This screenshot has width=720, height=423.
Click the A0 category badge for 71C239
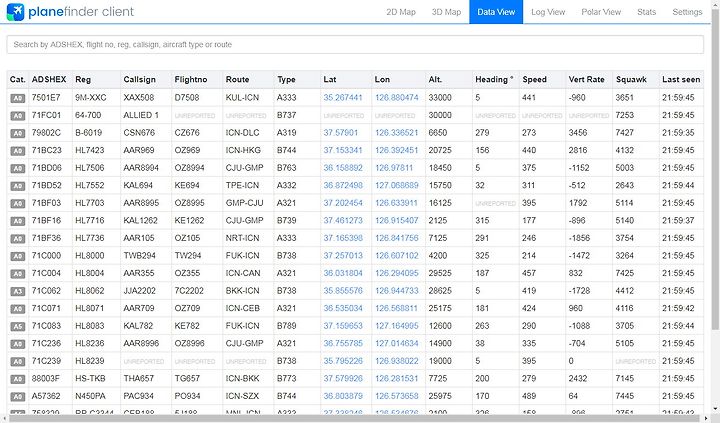tap(17, 361)
